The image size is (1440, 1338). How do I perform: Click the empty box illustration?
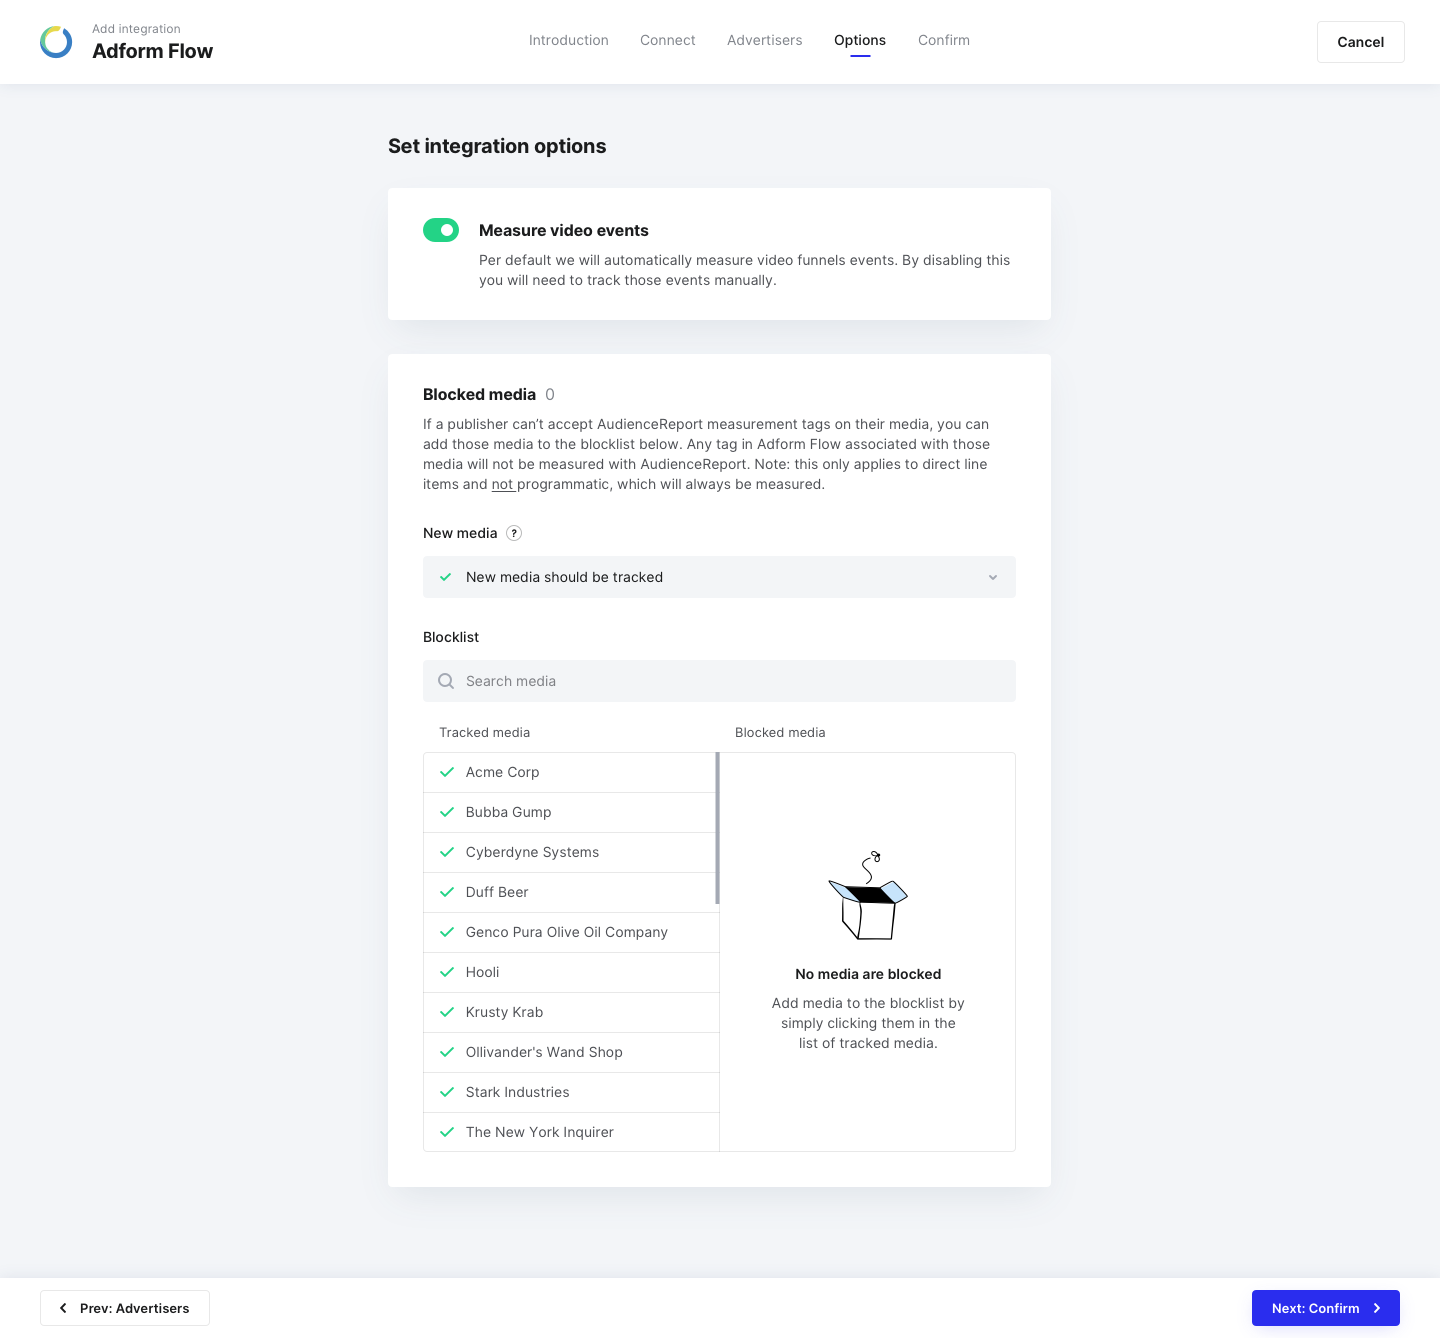click(868, 896)
